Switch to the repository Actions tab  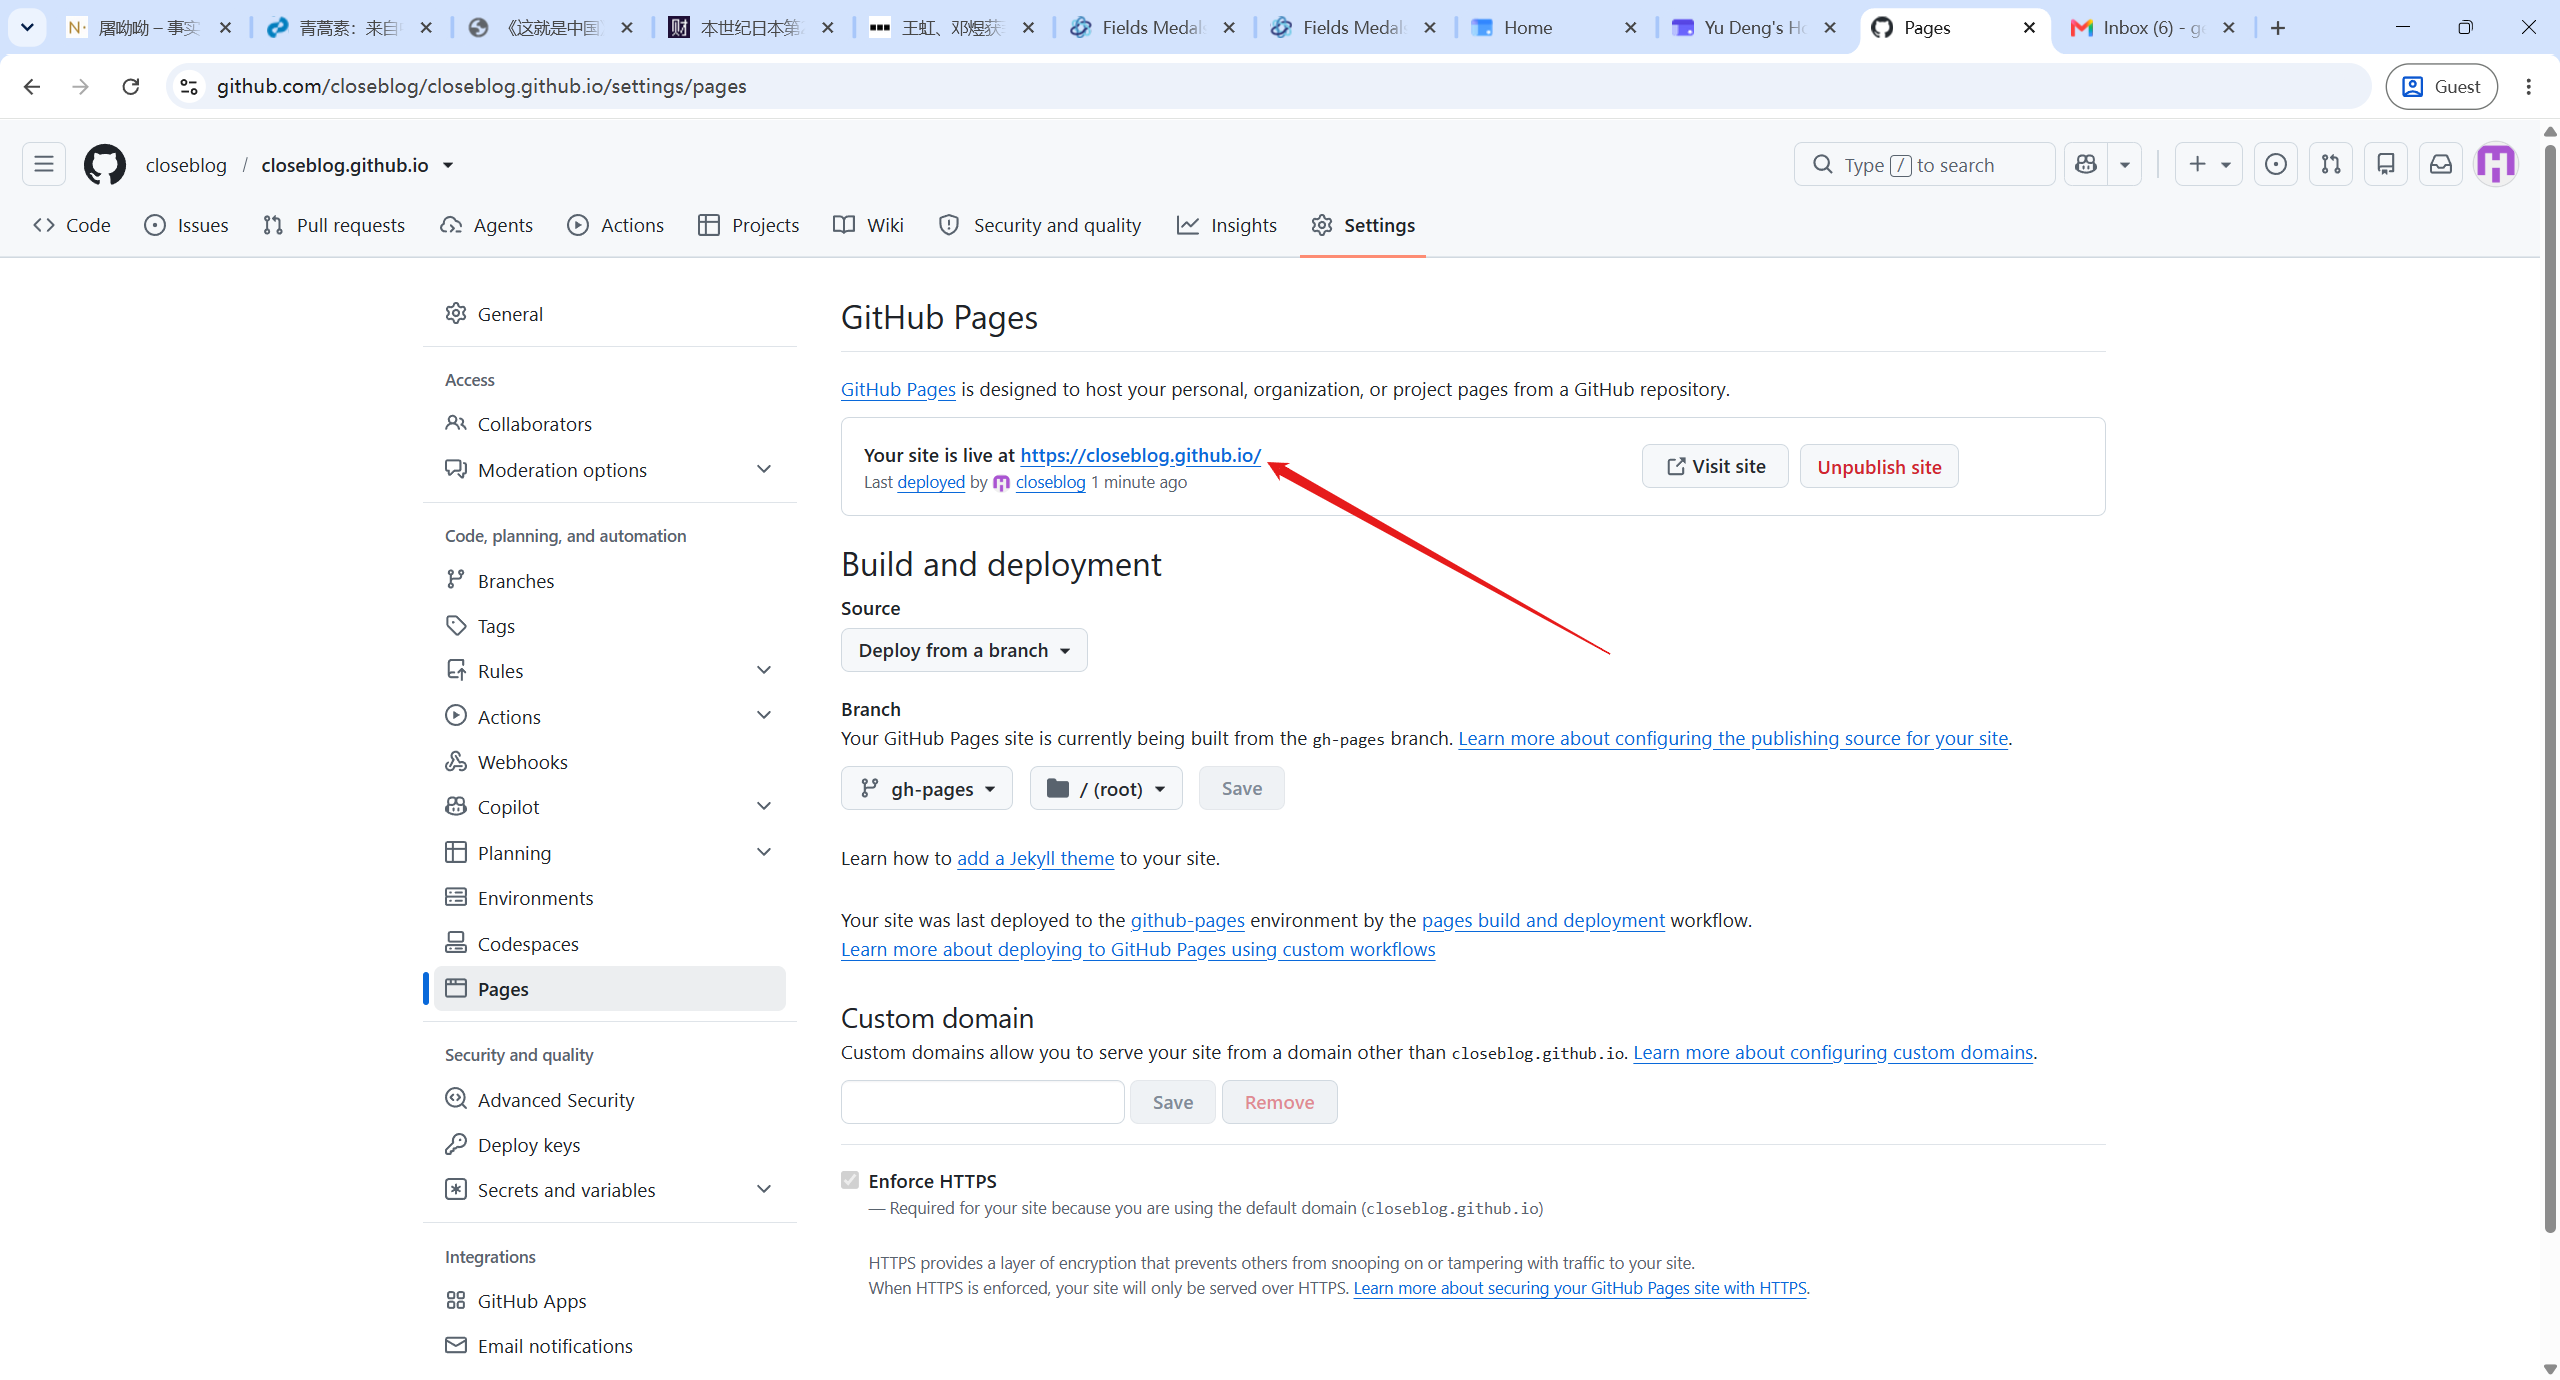(616, 225)
